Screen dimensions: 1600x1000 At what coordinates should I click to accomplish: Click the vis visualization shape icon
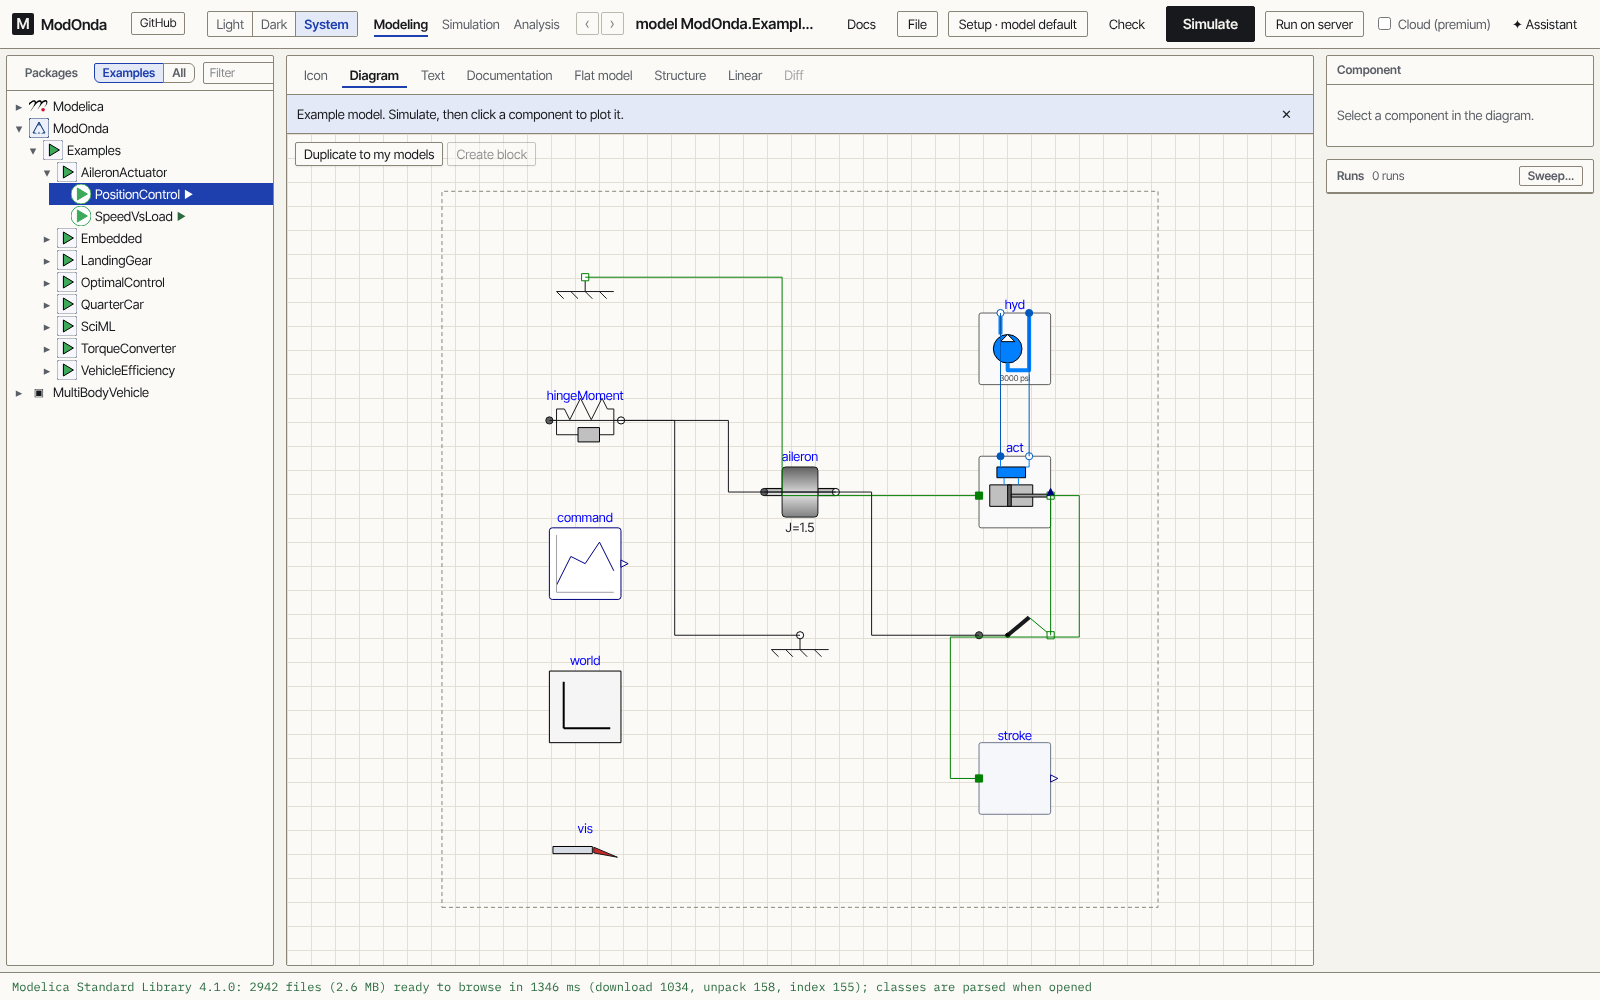pyautogui.click(x=585, y=851)
